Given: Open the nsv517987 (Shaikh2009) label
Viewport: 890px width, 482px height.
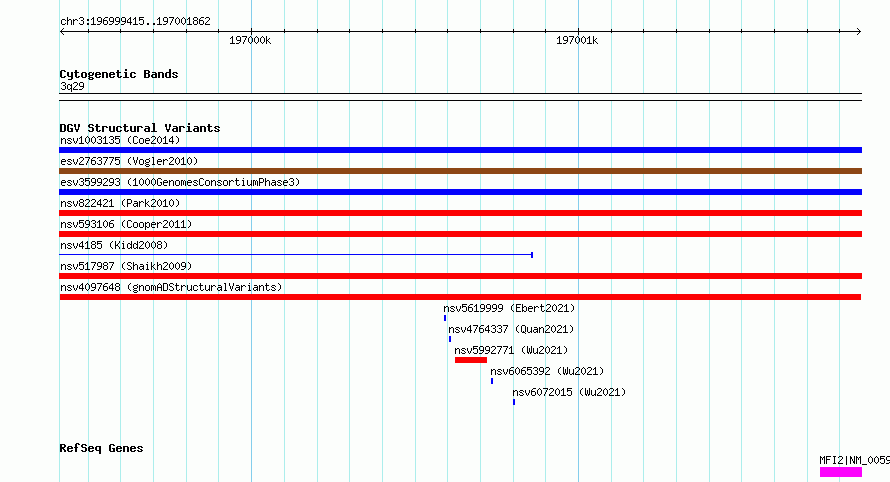Looking at the screenshot, I should [126, 266].
